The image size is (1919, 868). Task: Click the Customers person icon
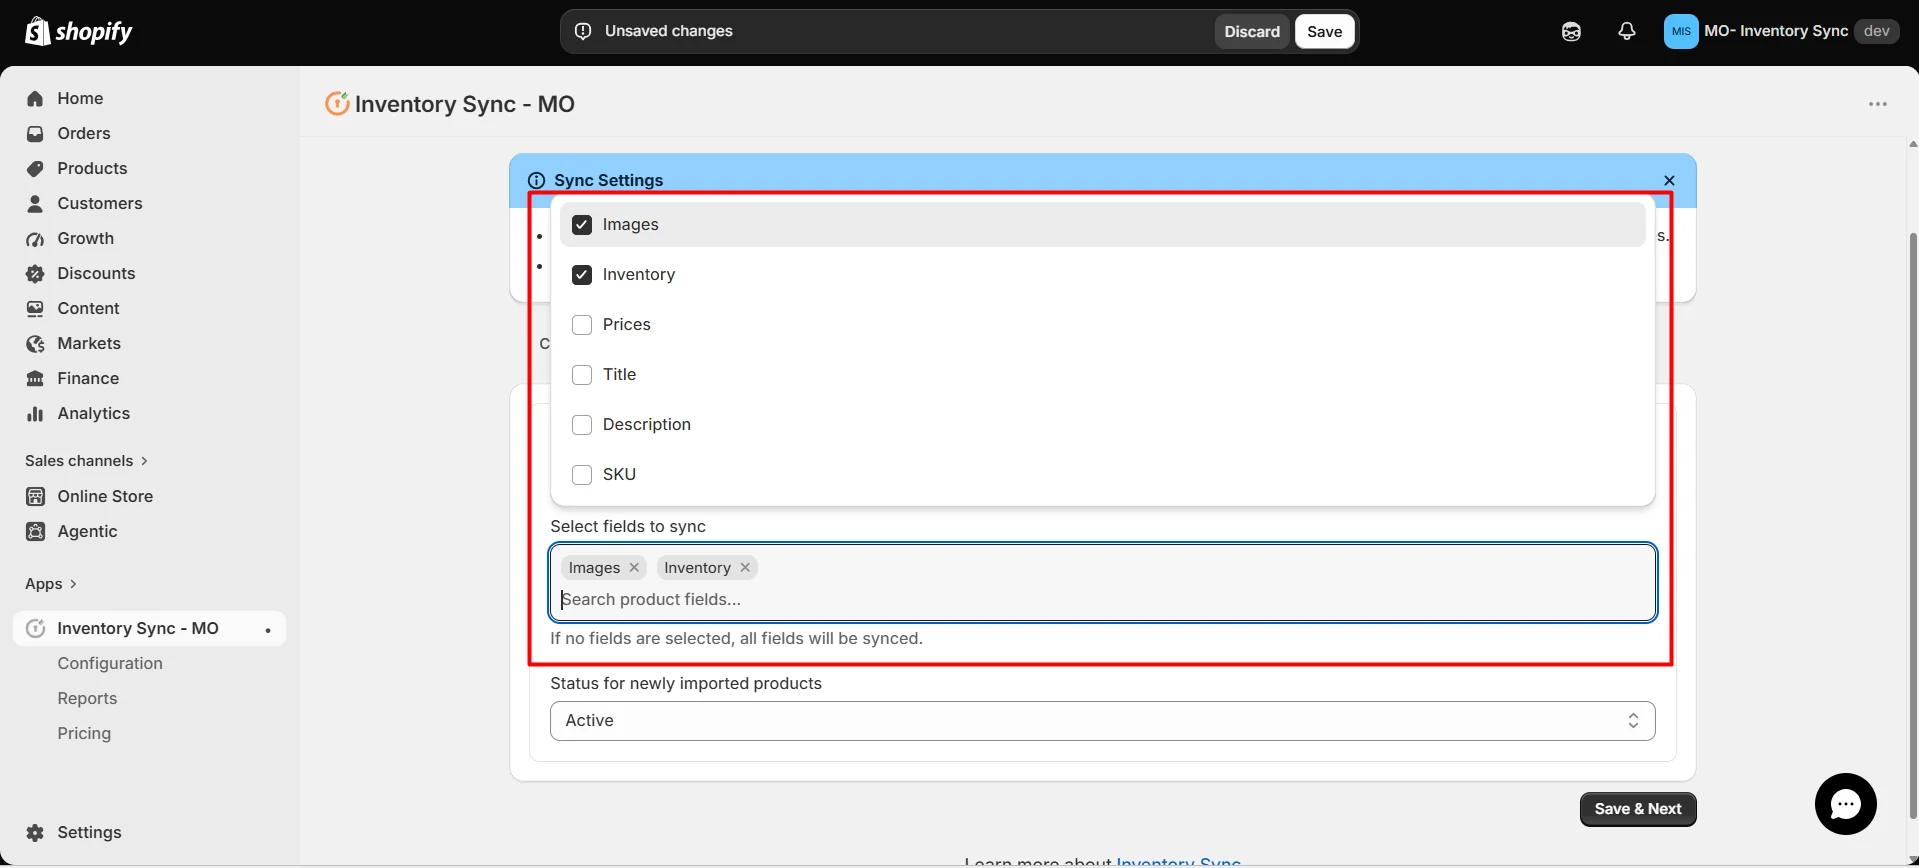(x=35, y=203)
